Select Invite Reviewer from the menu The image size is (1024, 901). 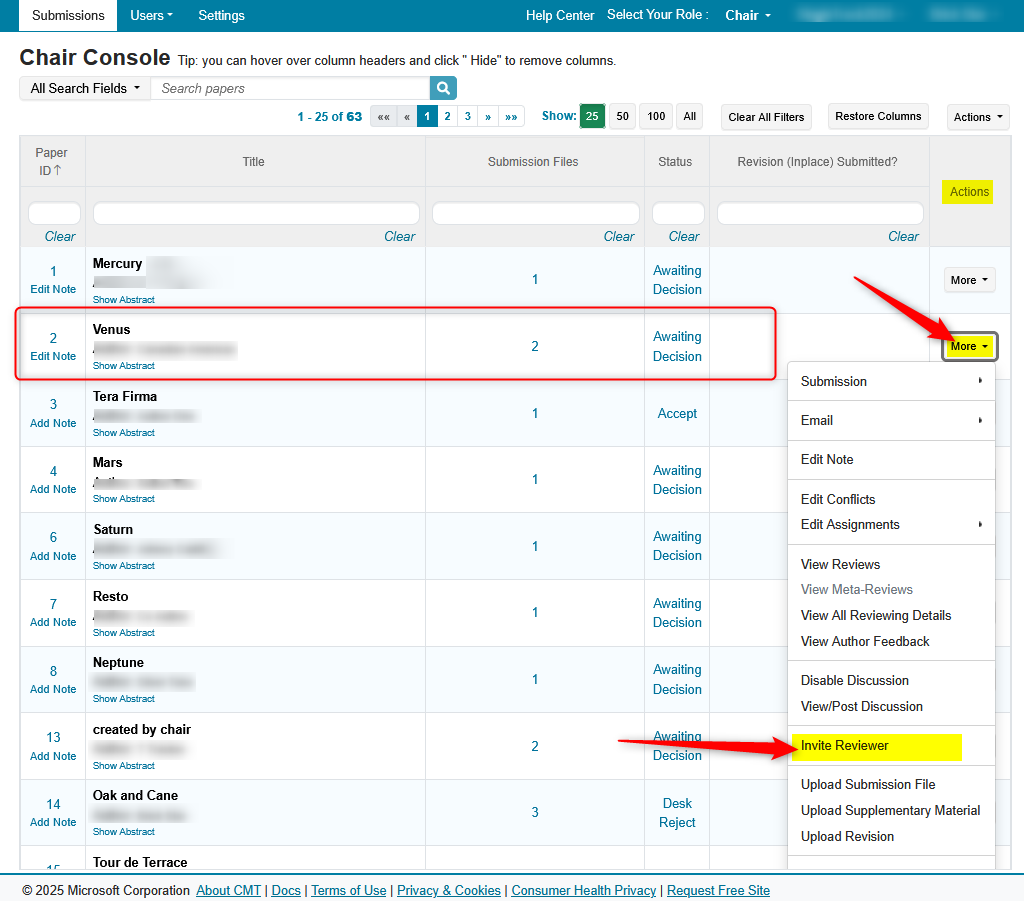[845, 746]
